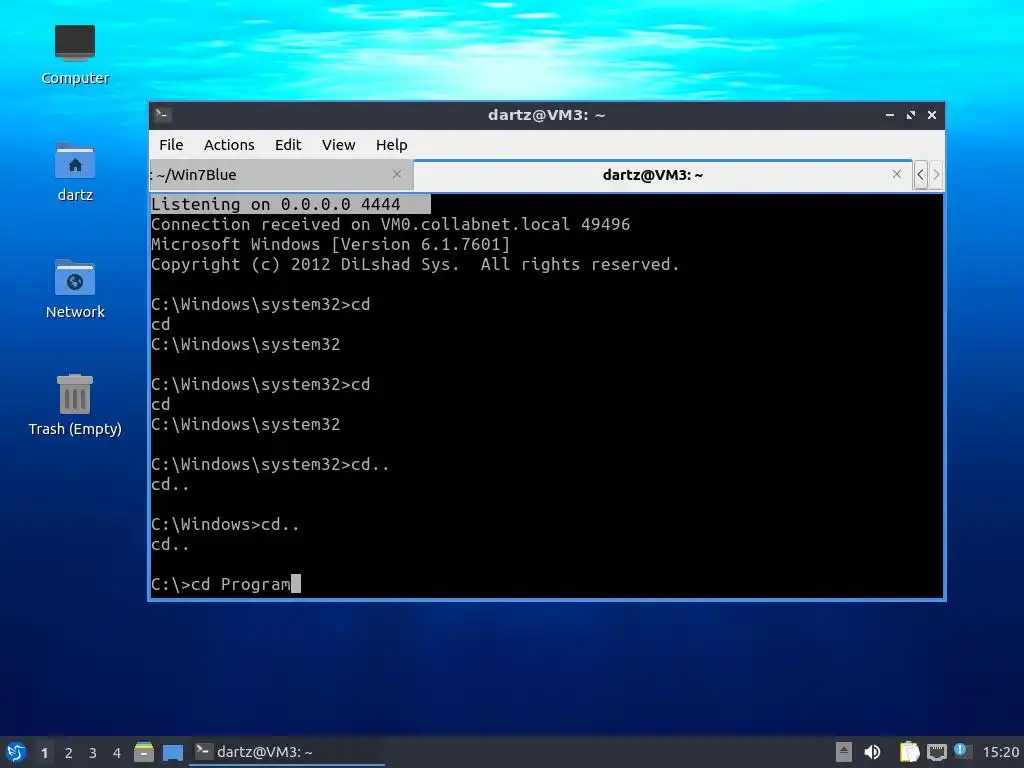Close the dartz@VM3: ~ tab
Screen dimensions: 1024x768
coord(897,174)
